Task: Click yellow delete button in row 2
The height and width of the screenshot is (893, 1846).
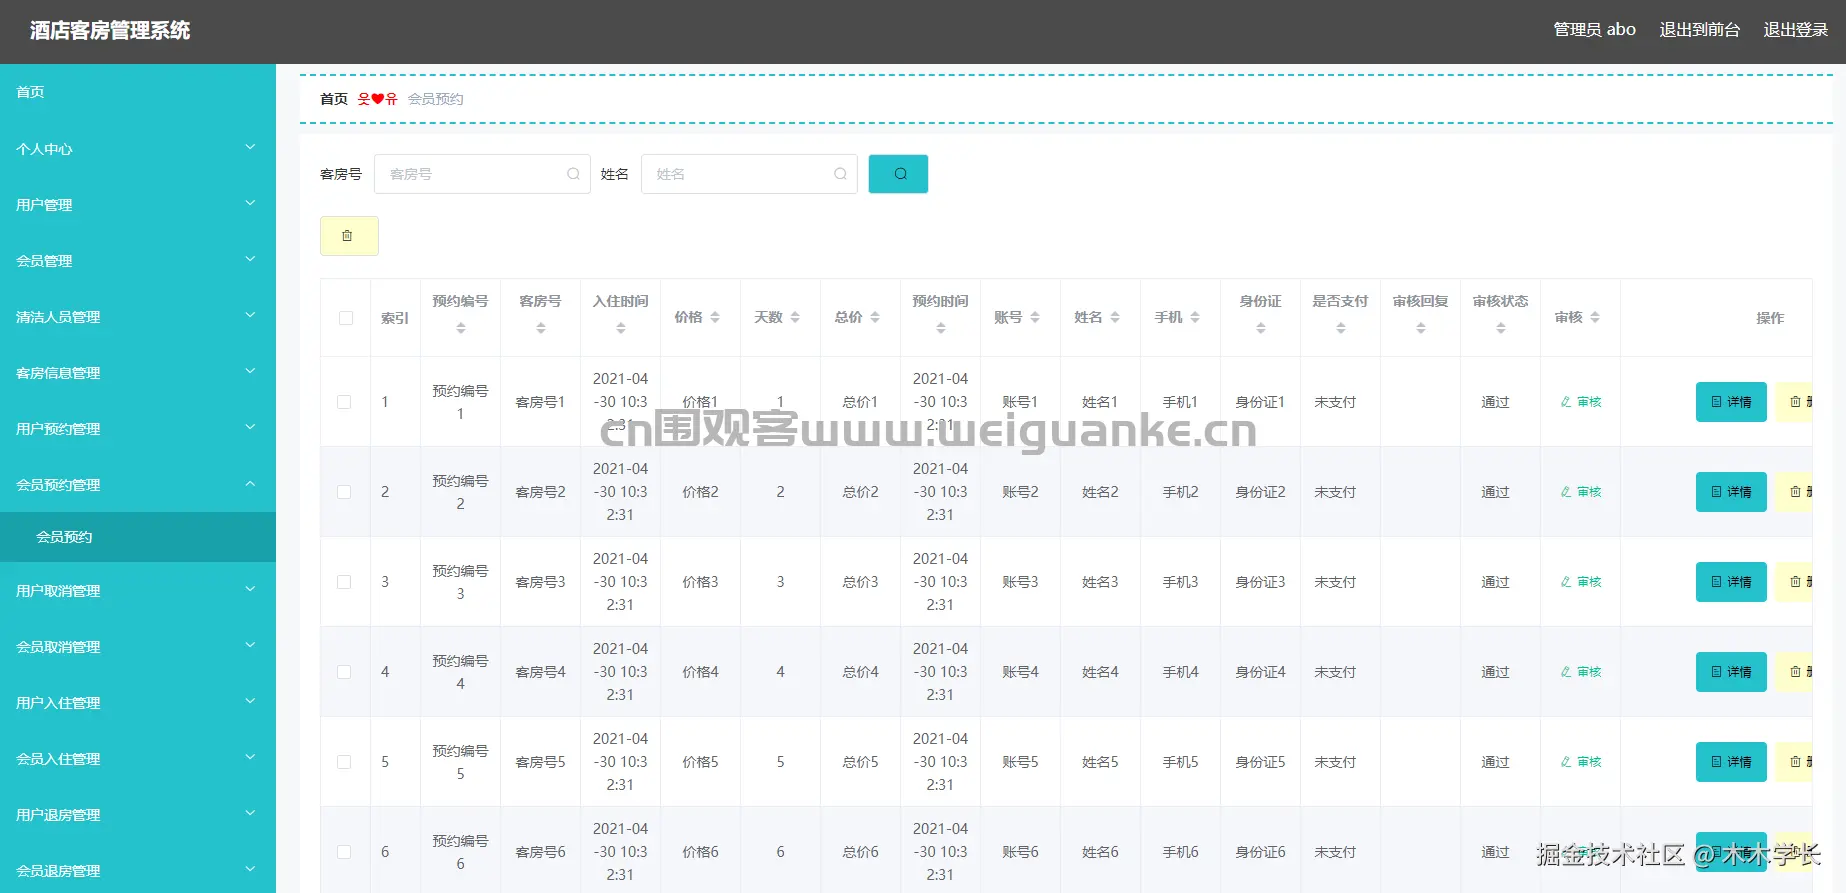Action: tap(1795, 492)
